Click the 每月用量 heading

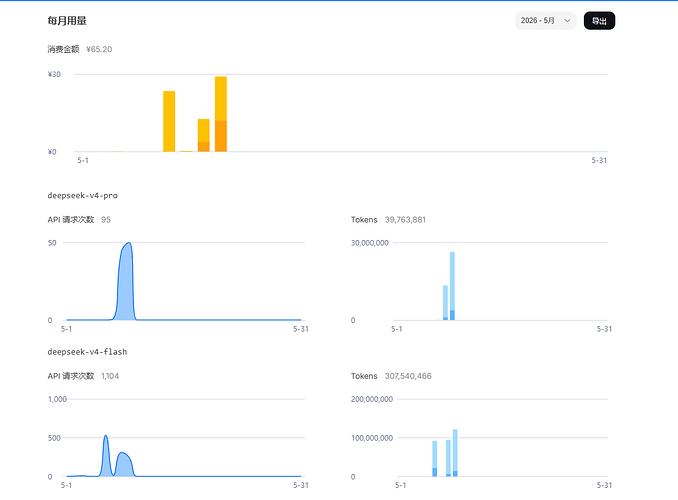click(x=67, y=21)
